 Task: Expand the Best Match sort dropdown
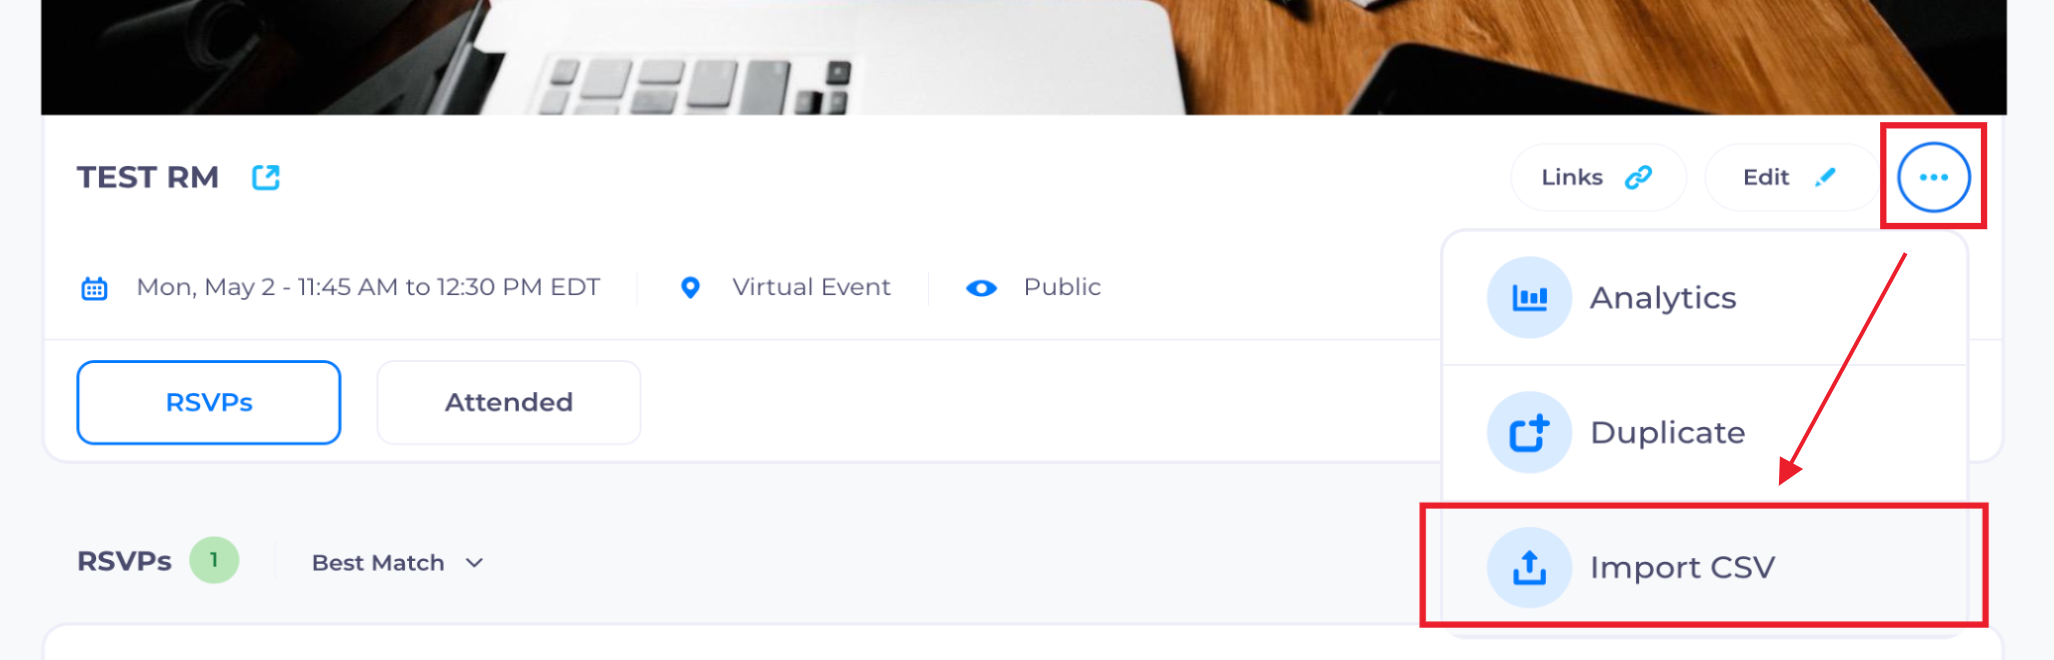pyautogui.click(x=398, y=563)
